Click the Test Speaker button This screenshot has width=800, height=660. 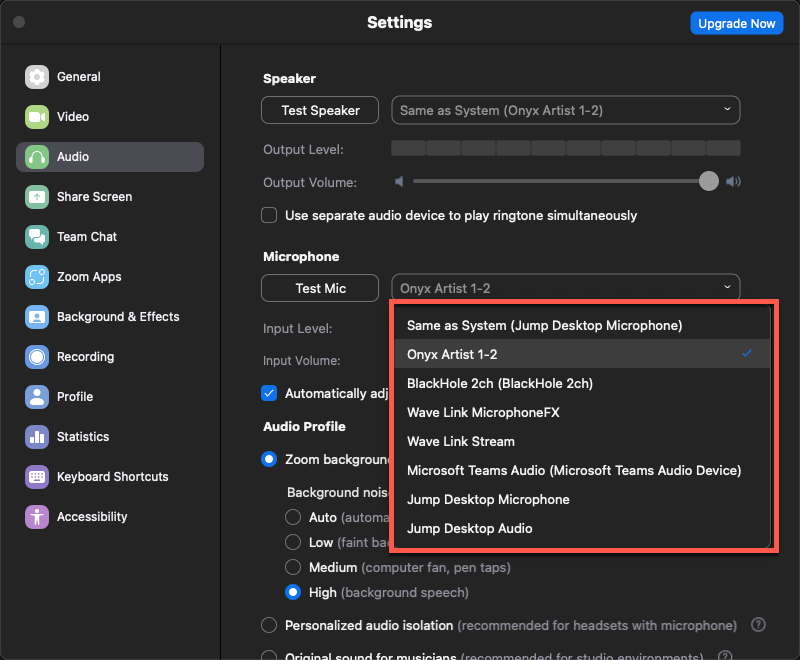point(320,110)
